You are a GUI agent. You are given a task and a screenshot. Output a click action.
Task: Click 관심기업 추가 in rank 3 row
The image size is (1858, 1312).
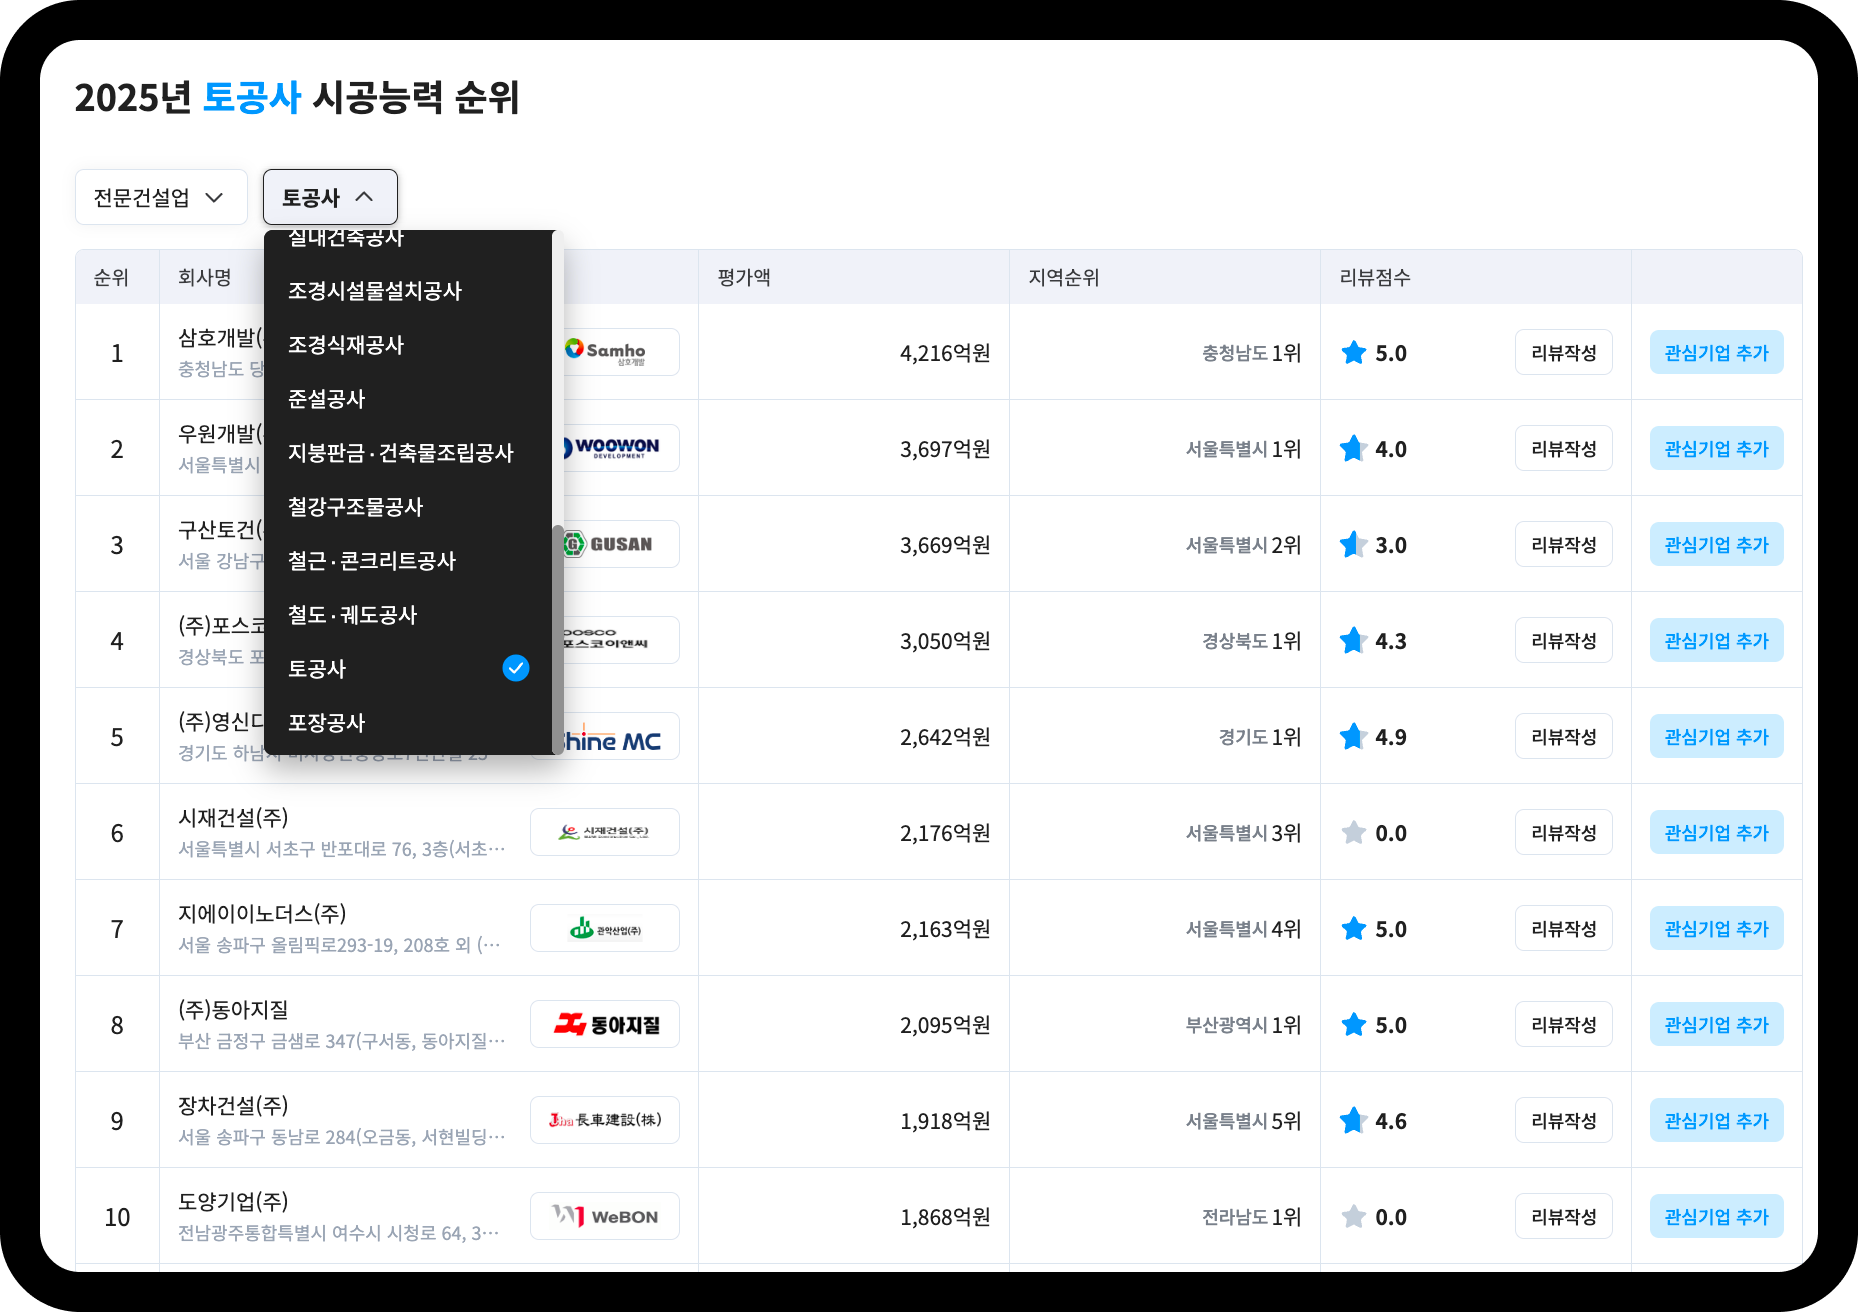click(1717, 544)
